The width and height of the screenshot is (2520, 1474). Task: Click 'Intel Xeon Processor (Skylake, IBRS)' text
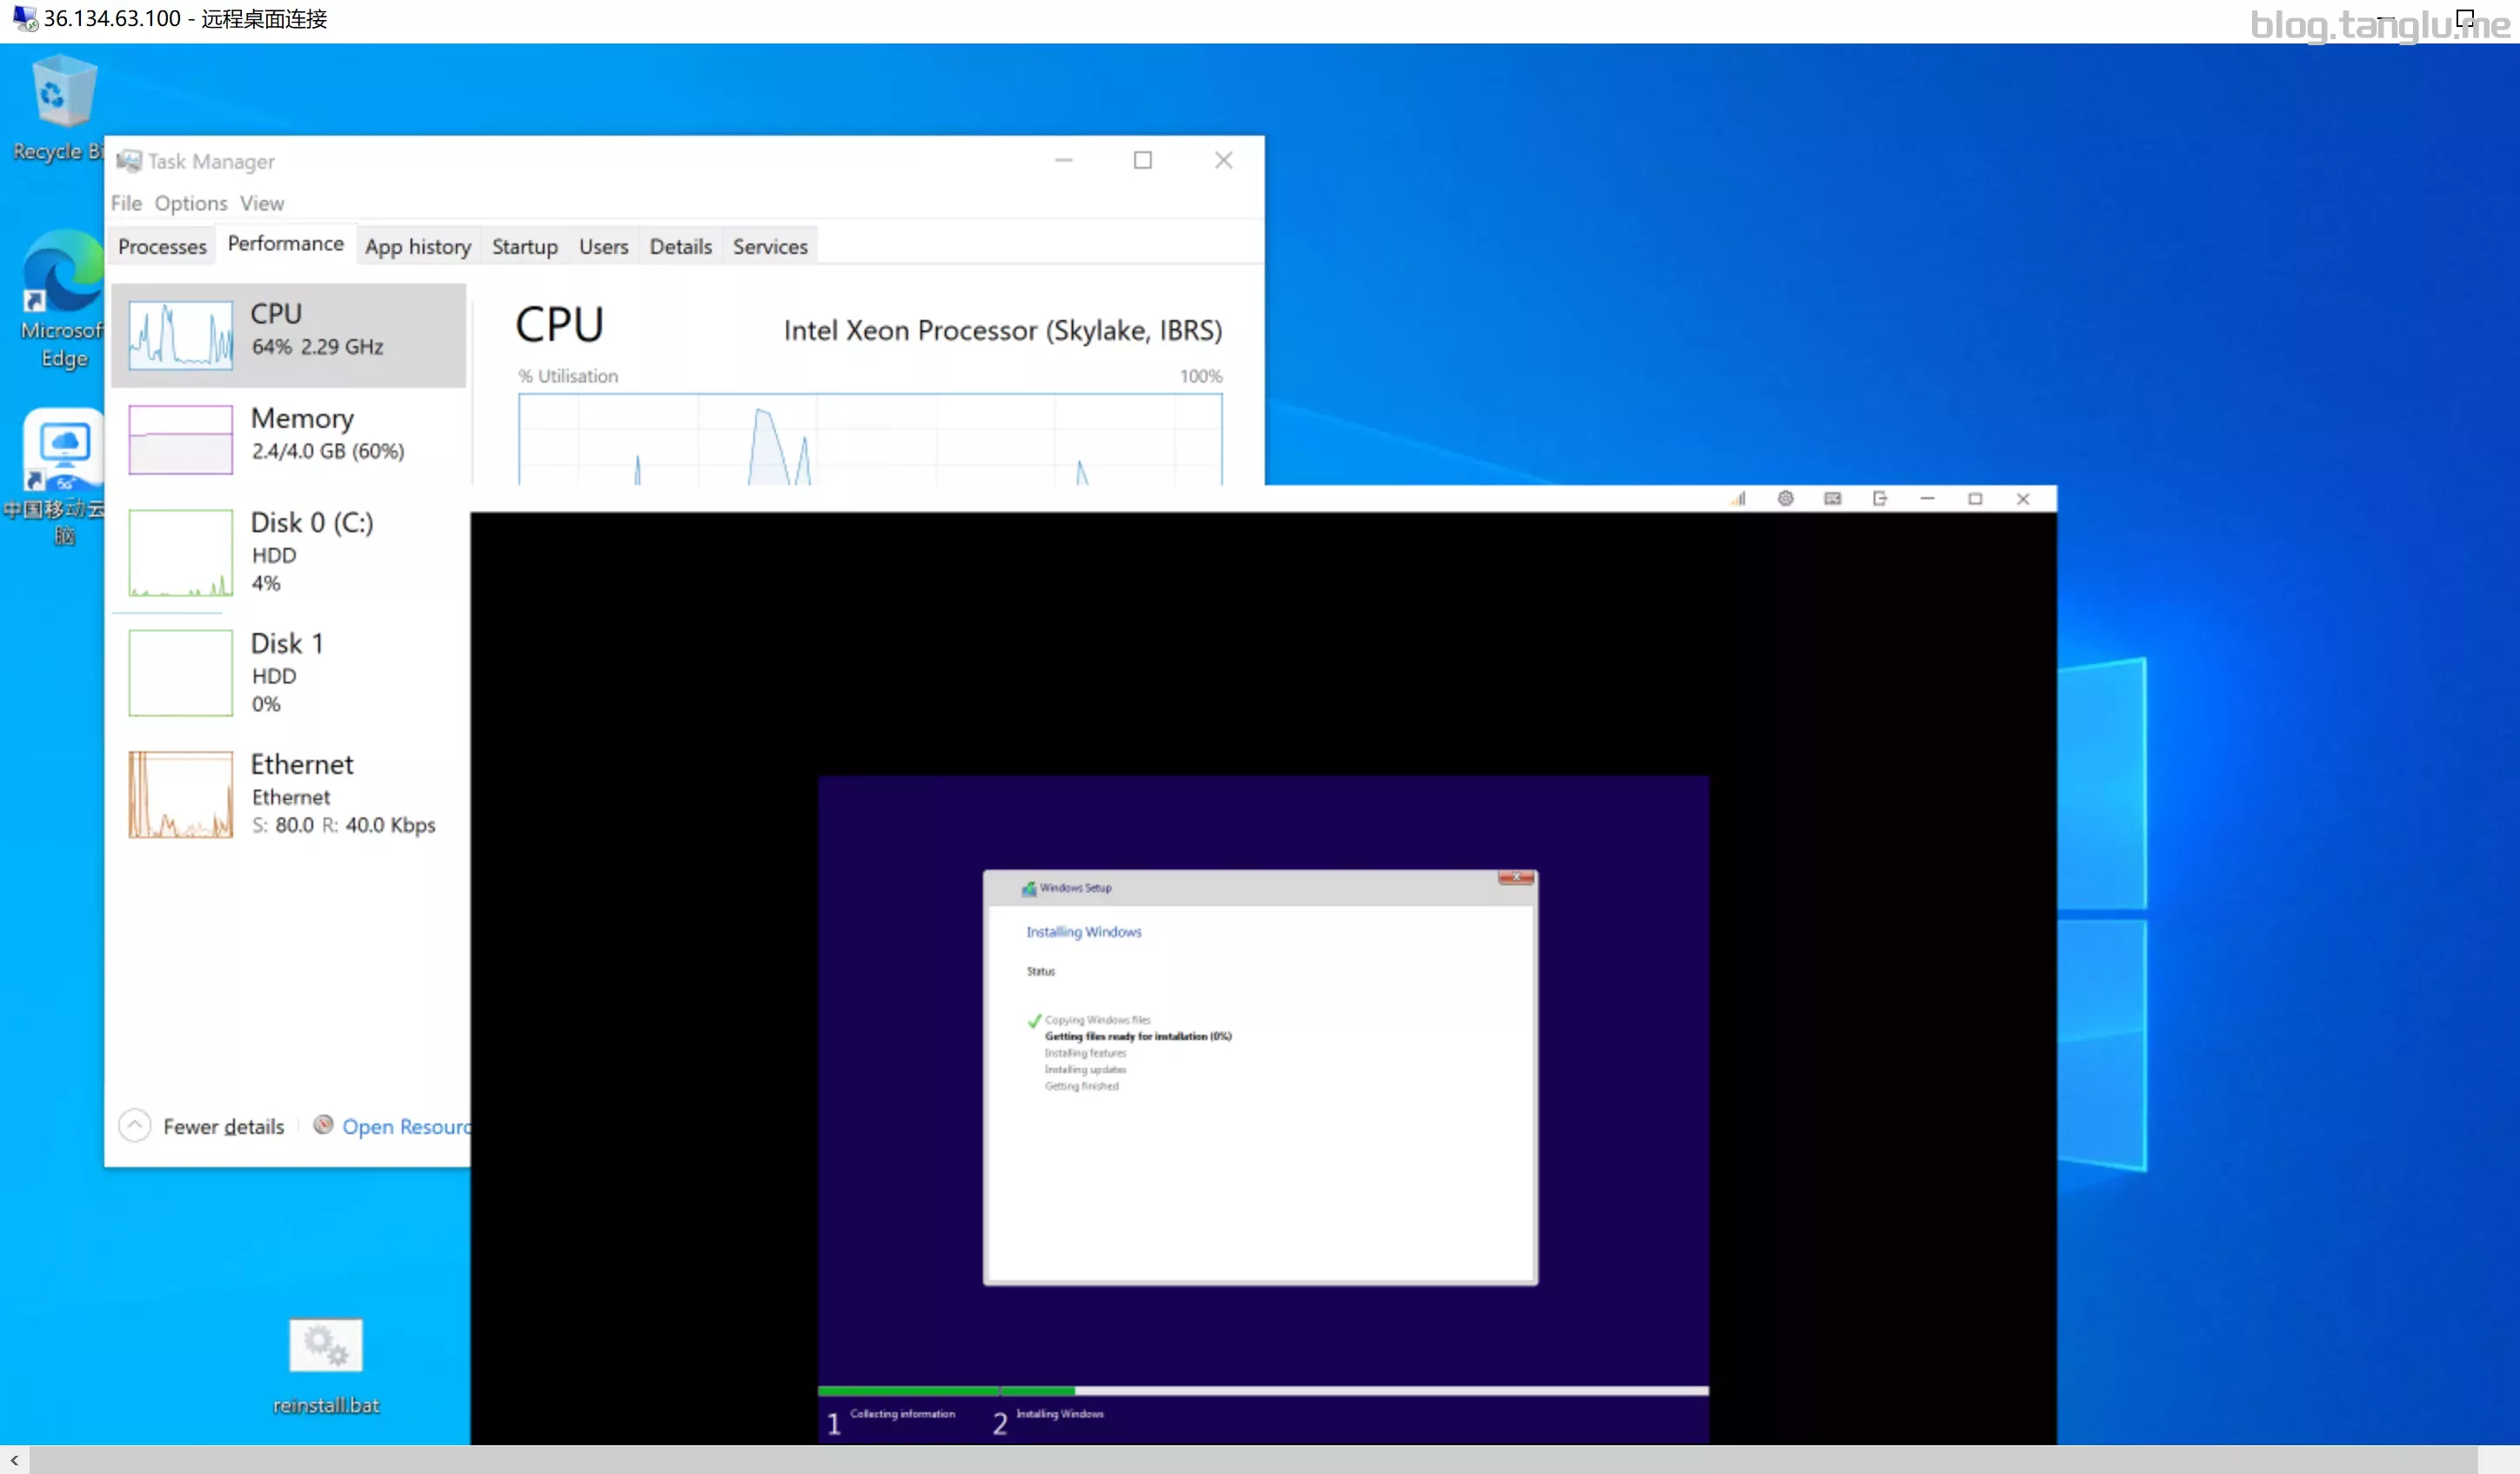click(1003, 331)
